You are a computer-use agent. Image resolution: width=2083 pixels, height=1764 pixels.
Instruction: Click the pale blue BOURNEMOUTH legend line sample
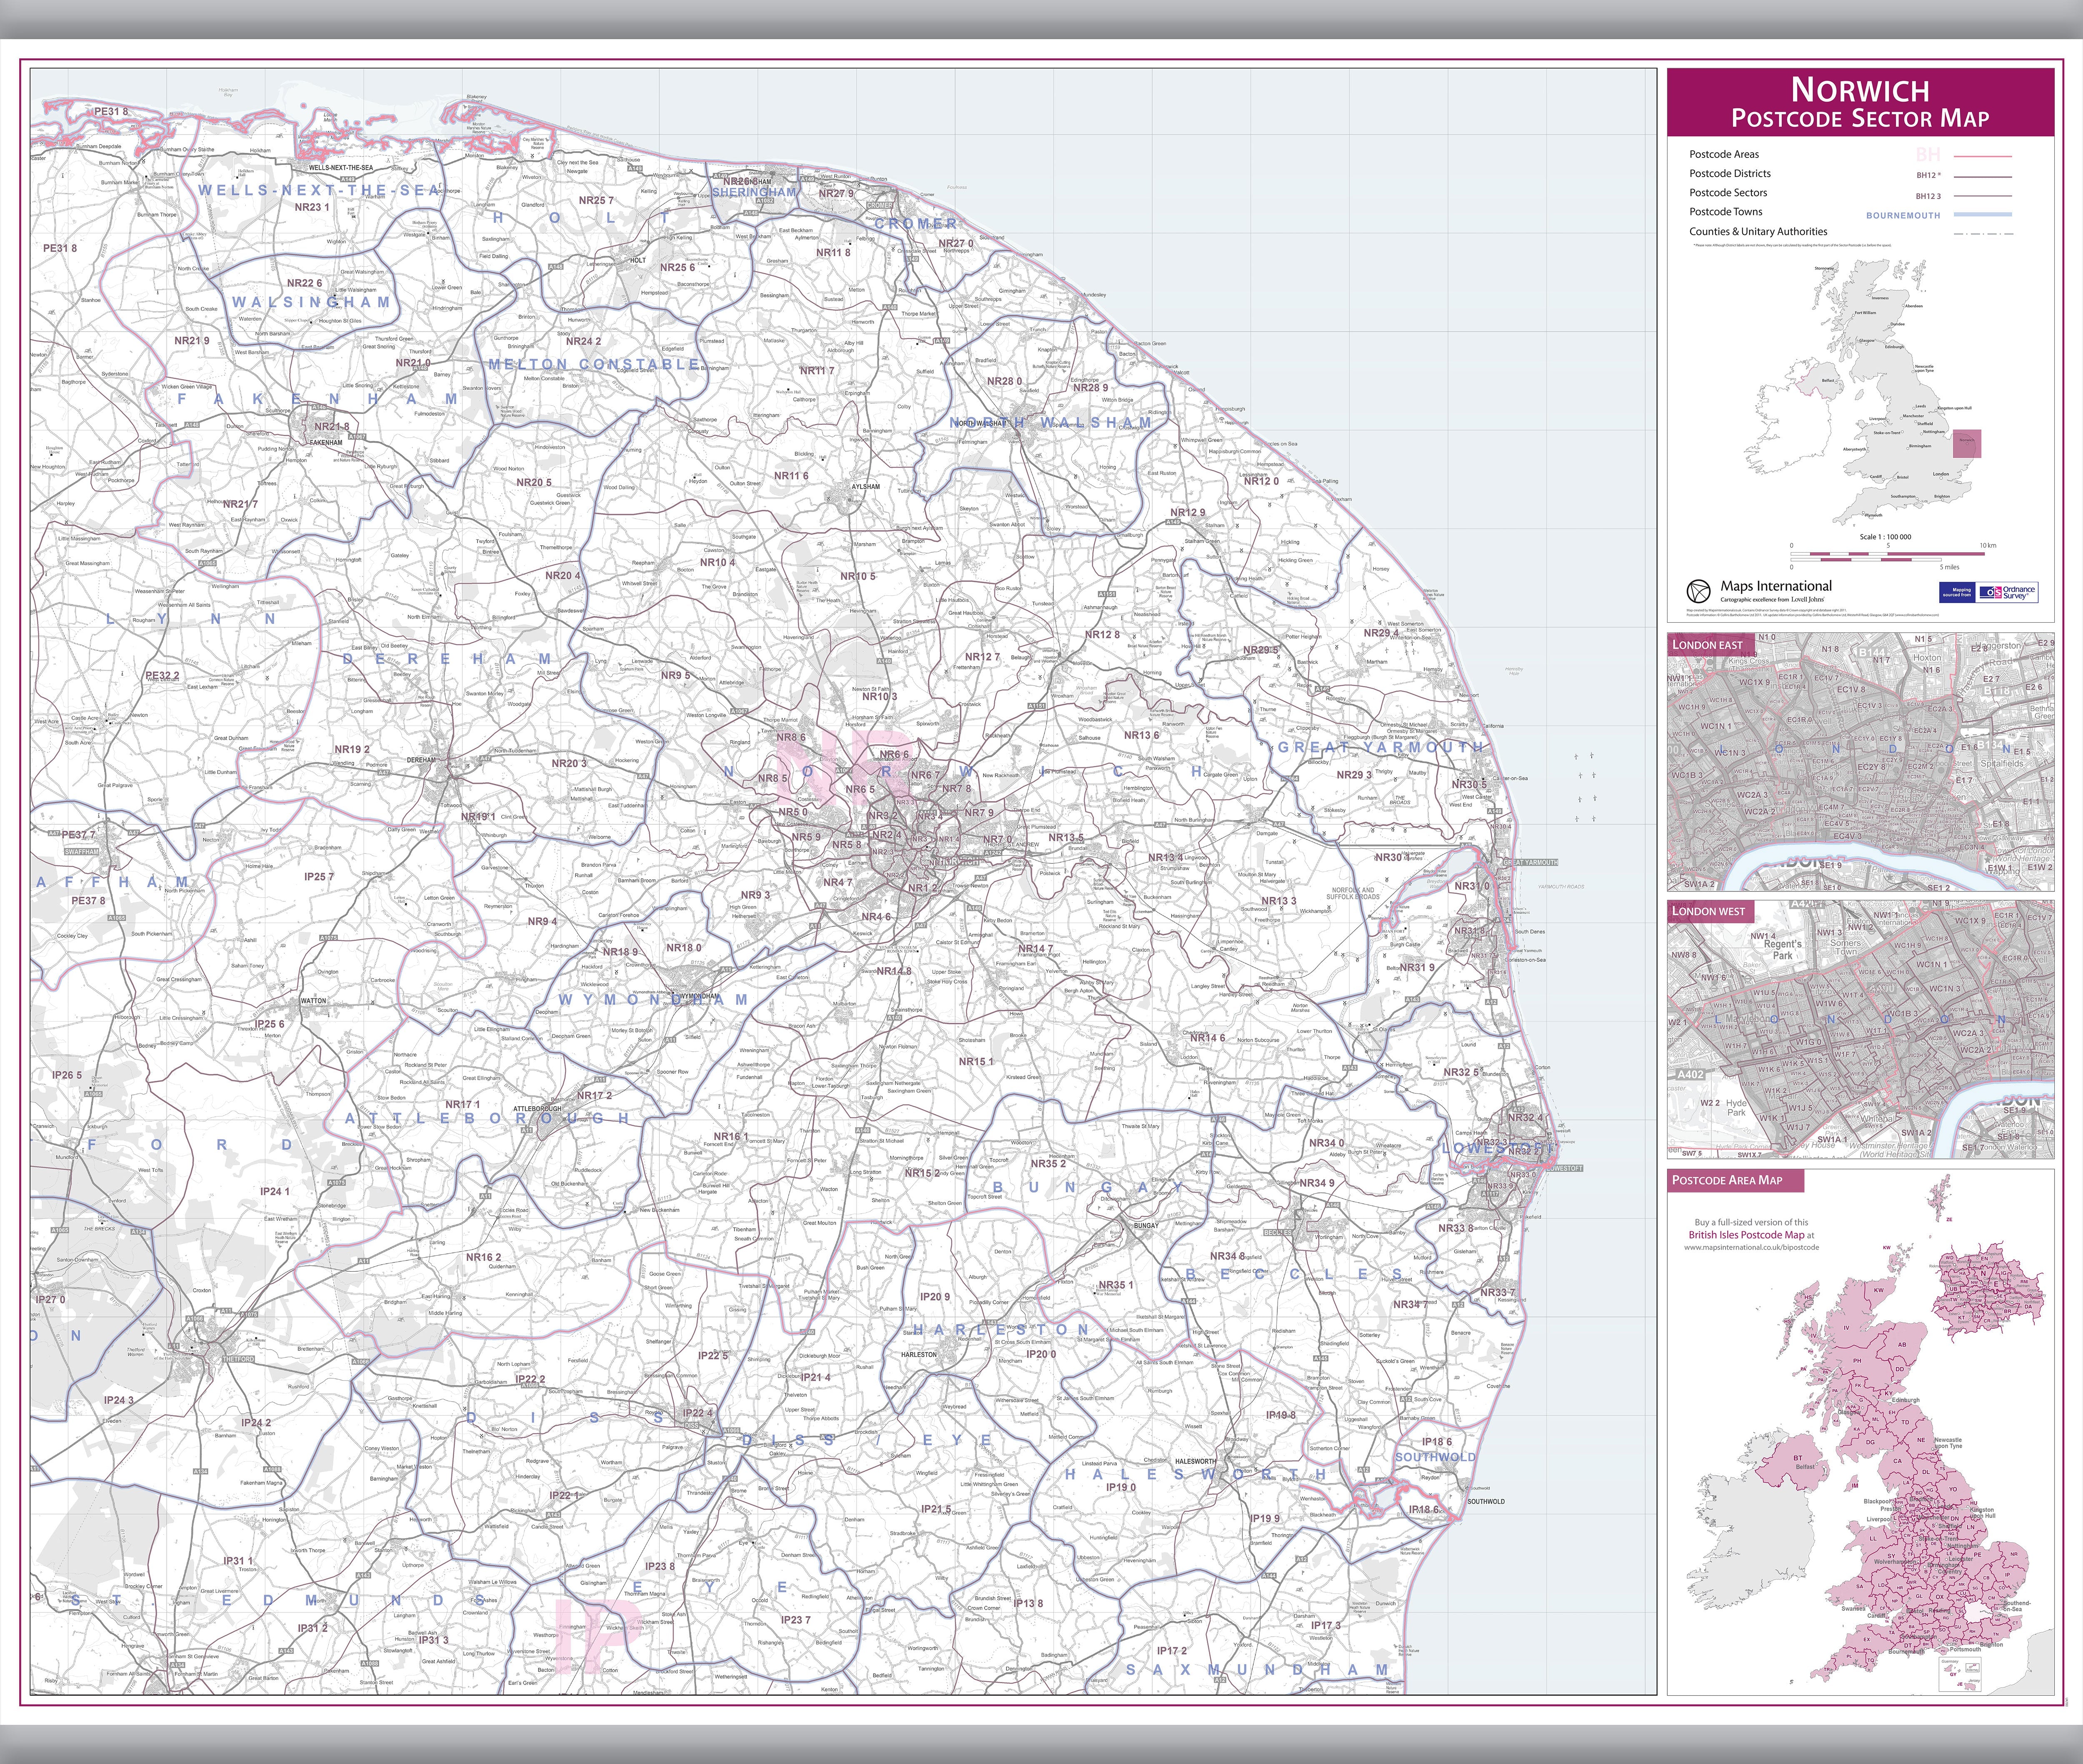(1982, 215)
